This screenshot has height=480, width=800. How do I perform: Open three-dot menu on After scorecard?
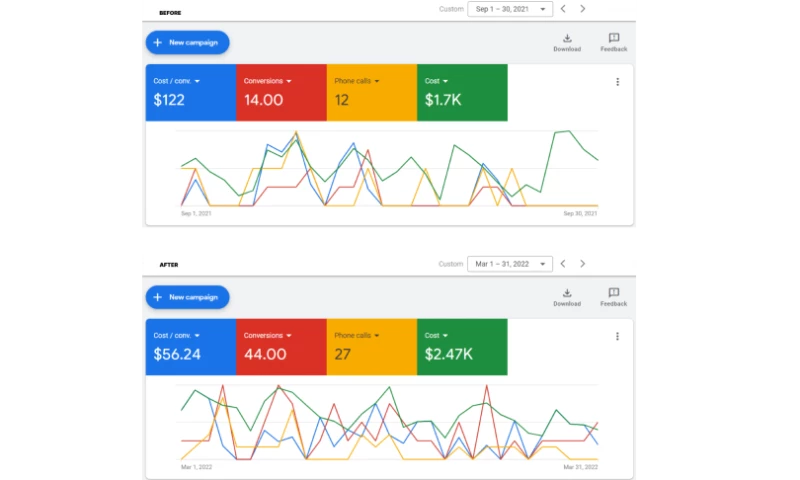coord(617,336)
